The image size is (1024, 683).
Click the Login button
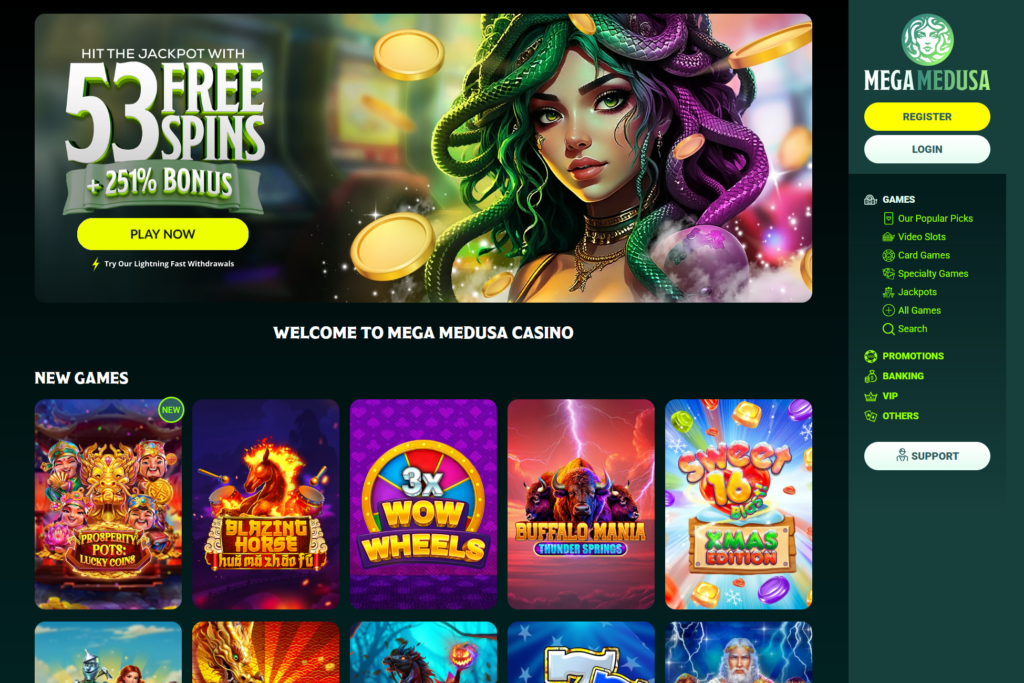coord(927,150)
